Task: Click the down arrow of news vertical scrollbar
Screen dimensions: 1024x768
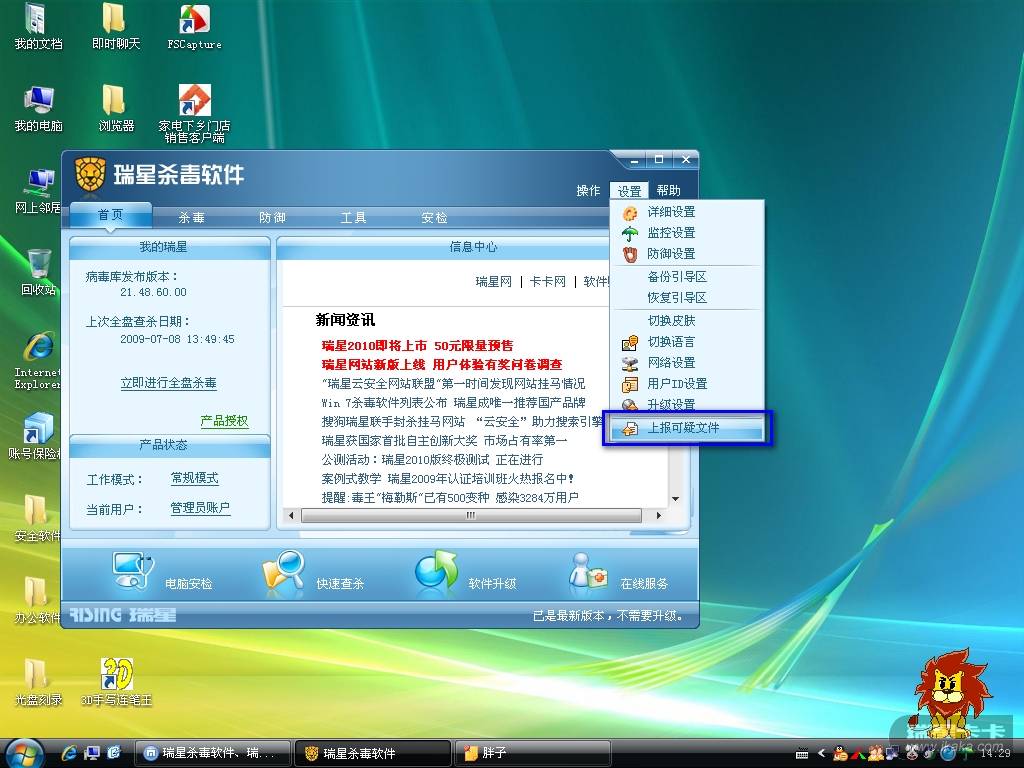Action: pyautogui.click(x=675, y=499)
